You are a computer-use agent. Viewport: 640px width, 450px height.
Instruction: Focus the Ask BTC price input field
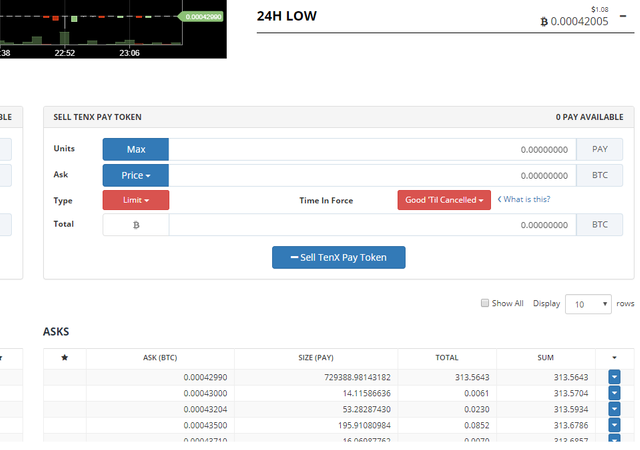[x=372, y=176]
